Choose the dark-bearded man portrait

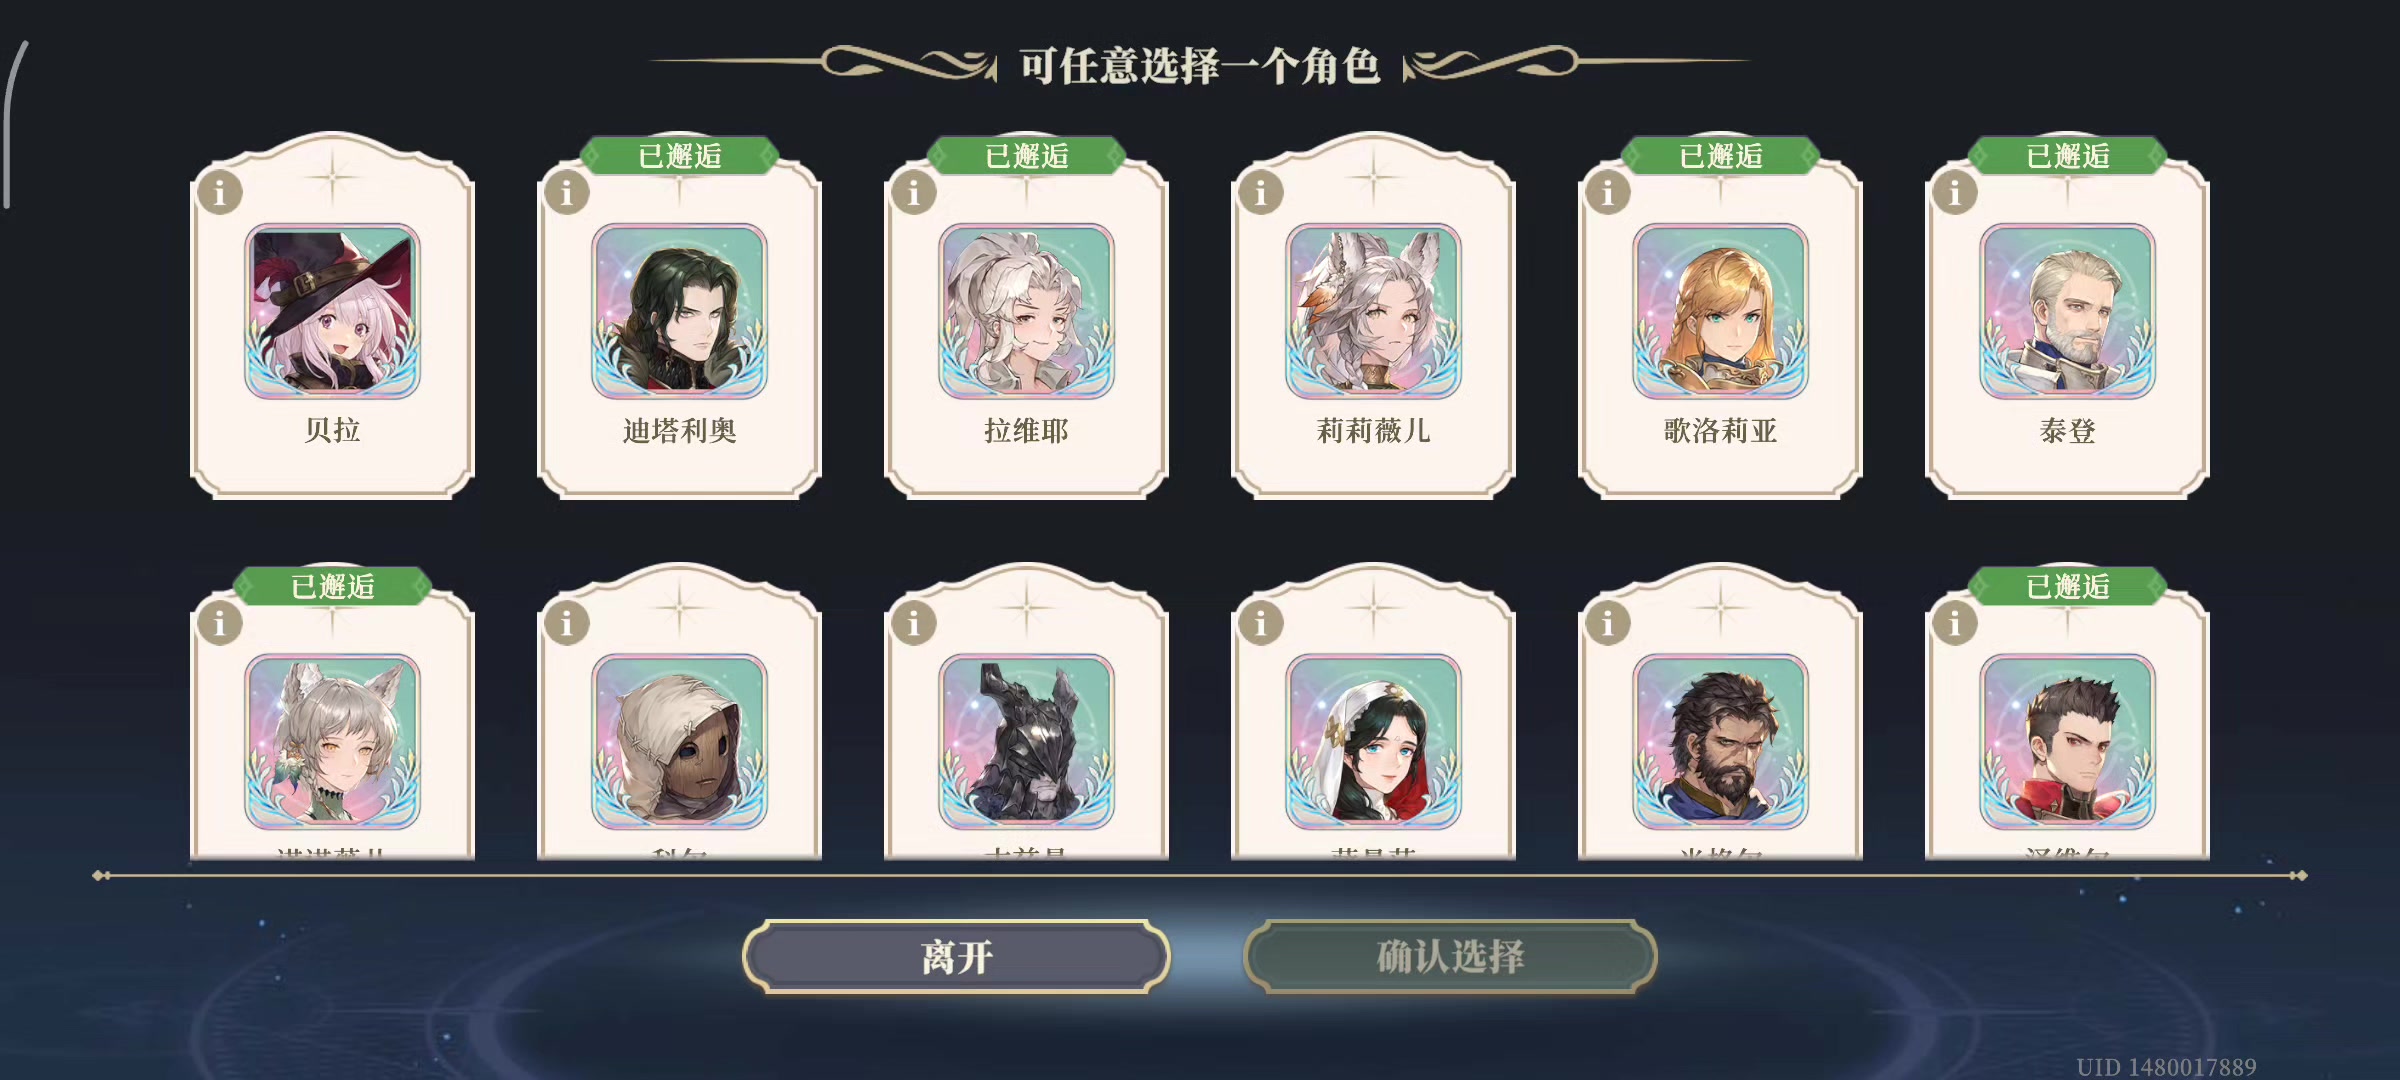(1720, 742)
